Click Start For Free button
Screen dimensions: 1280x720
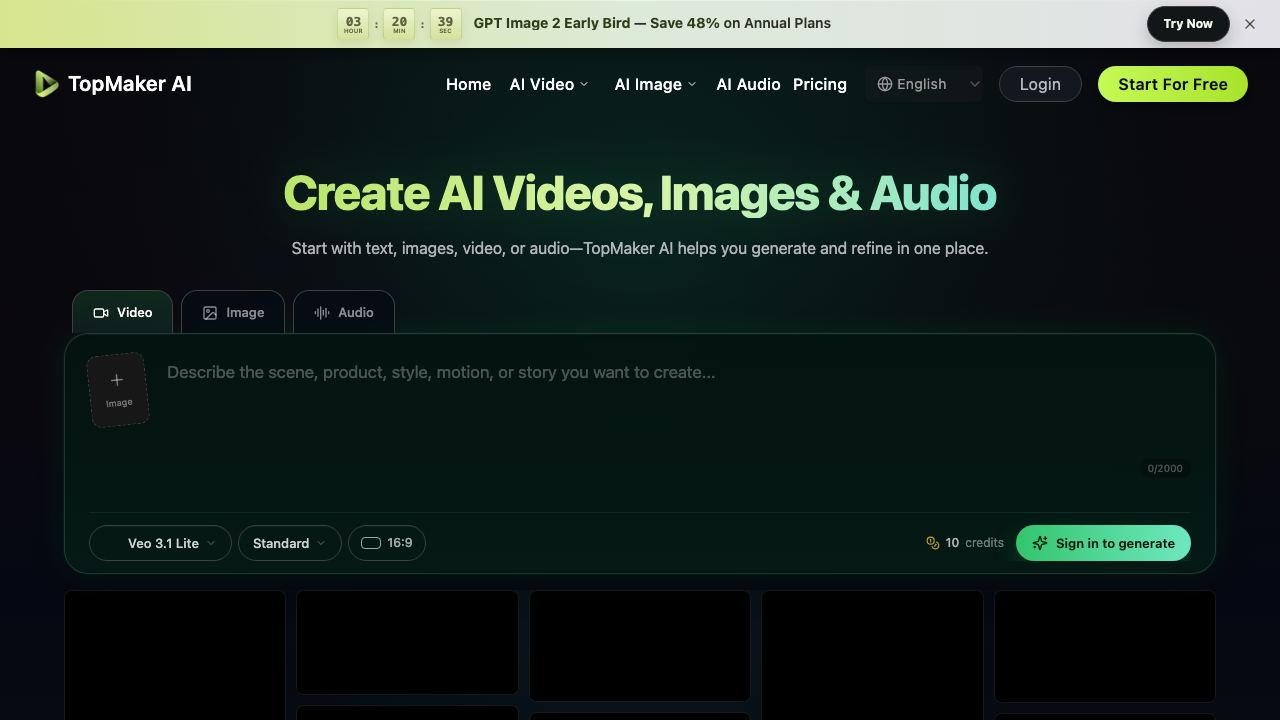[x=1173, y=84]
